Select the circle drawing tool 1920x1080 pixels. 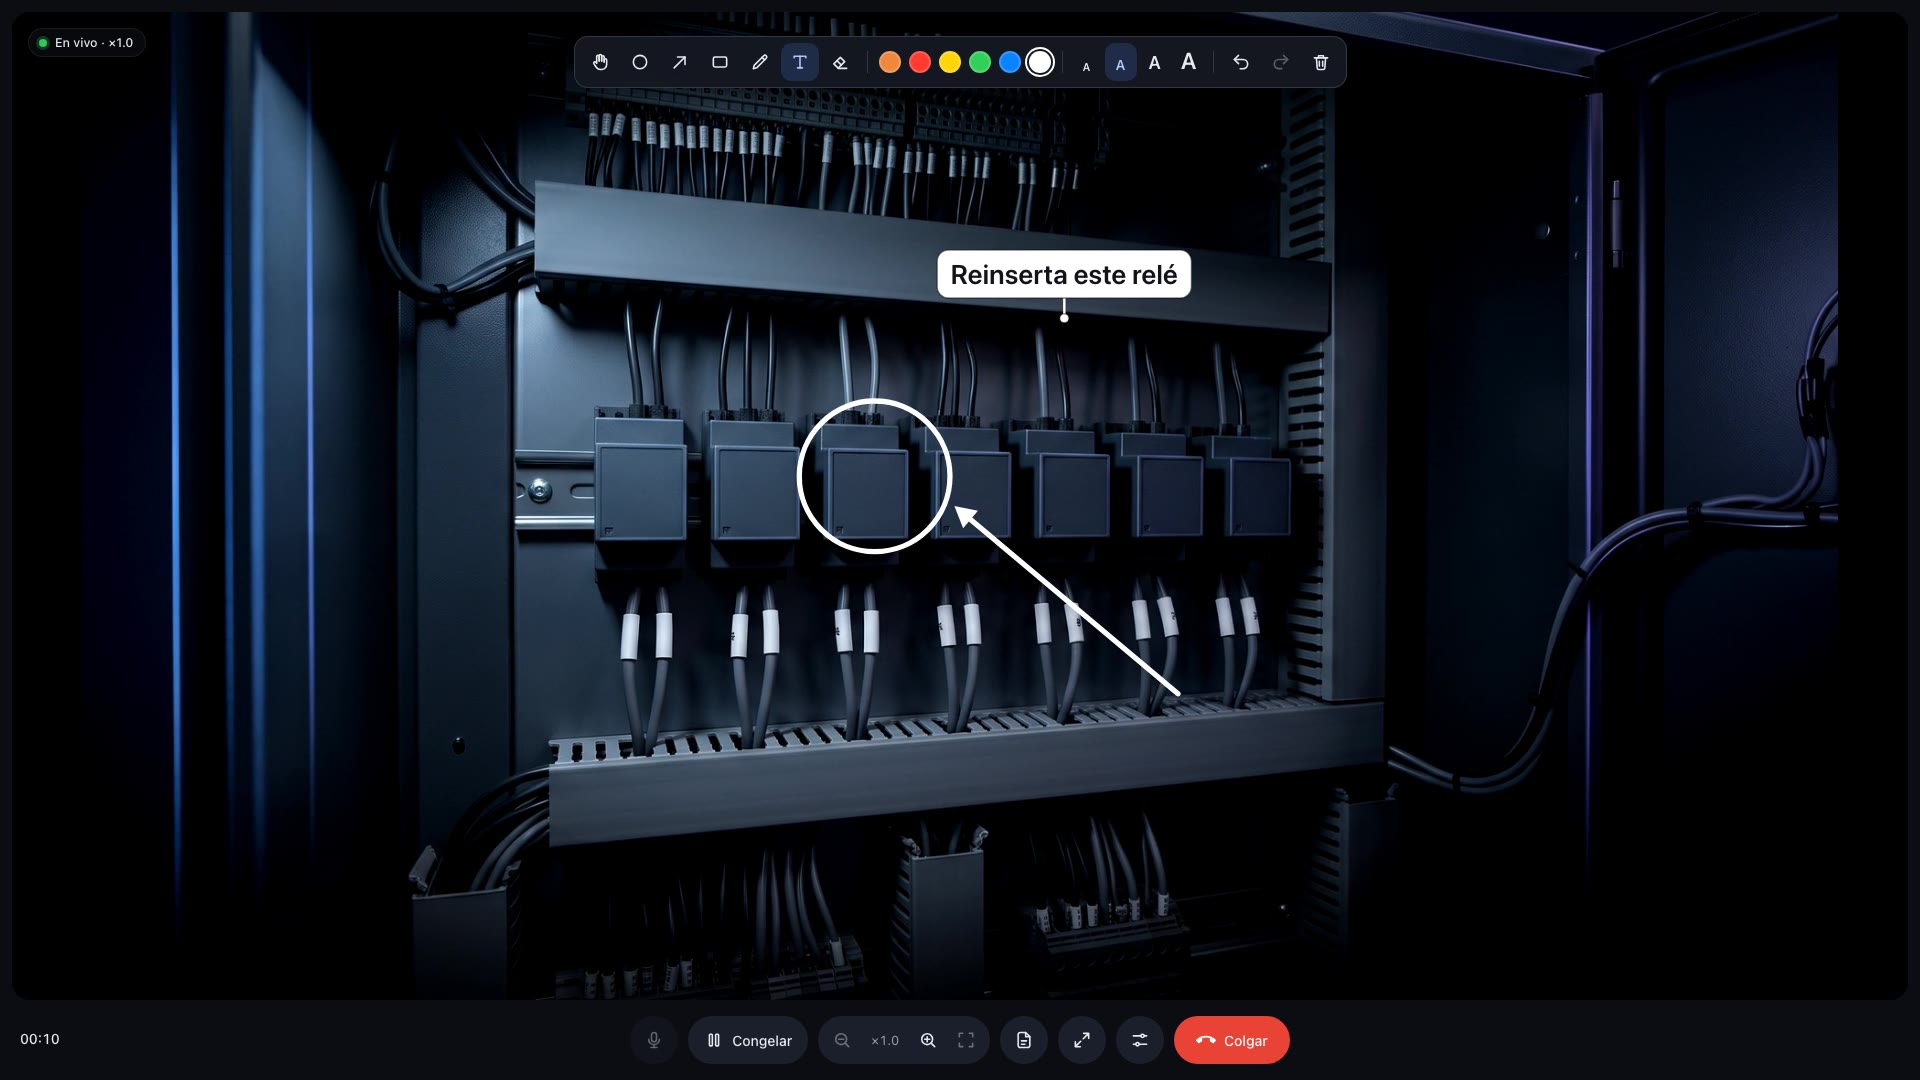coord(640,62)
